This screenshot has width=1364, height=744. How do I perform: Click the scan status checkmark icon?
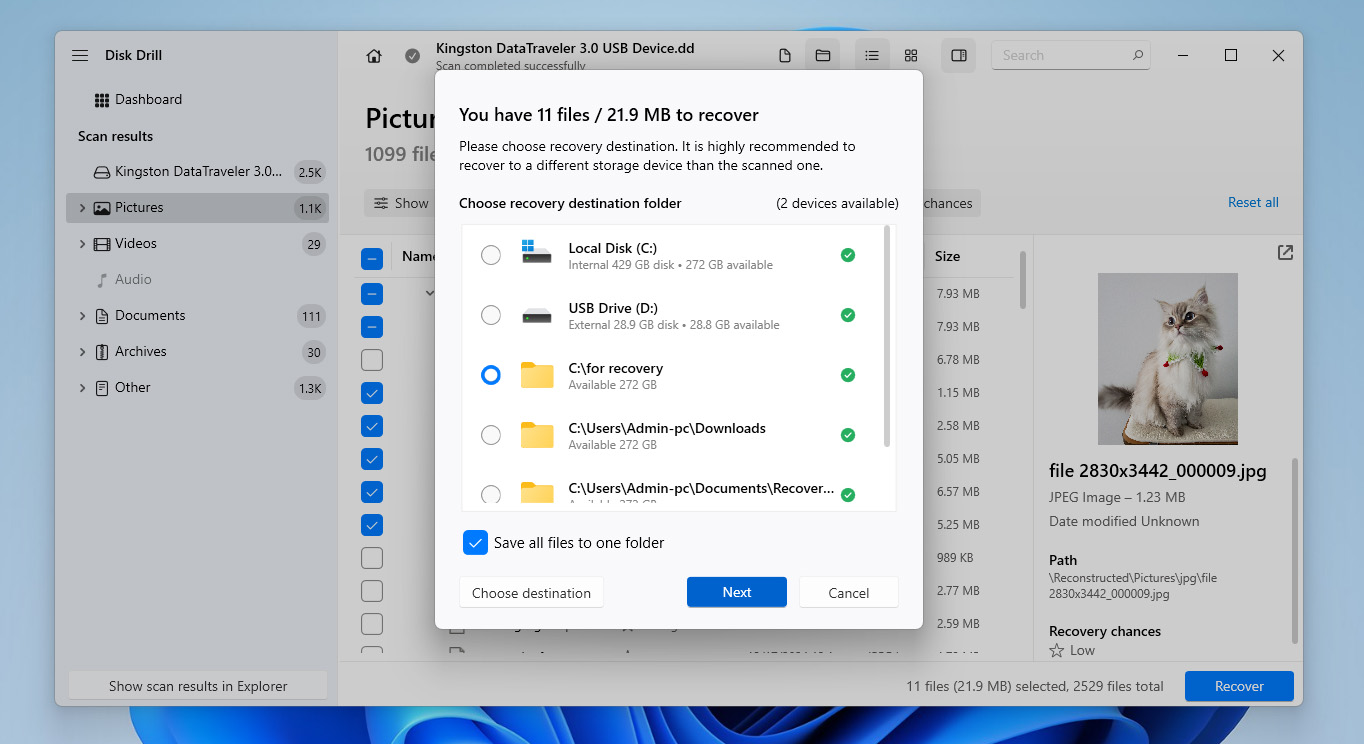click(x=412, y=56)
